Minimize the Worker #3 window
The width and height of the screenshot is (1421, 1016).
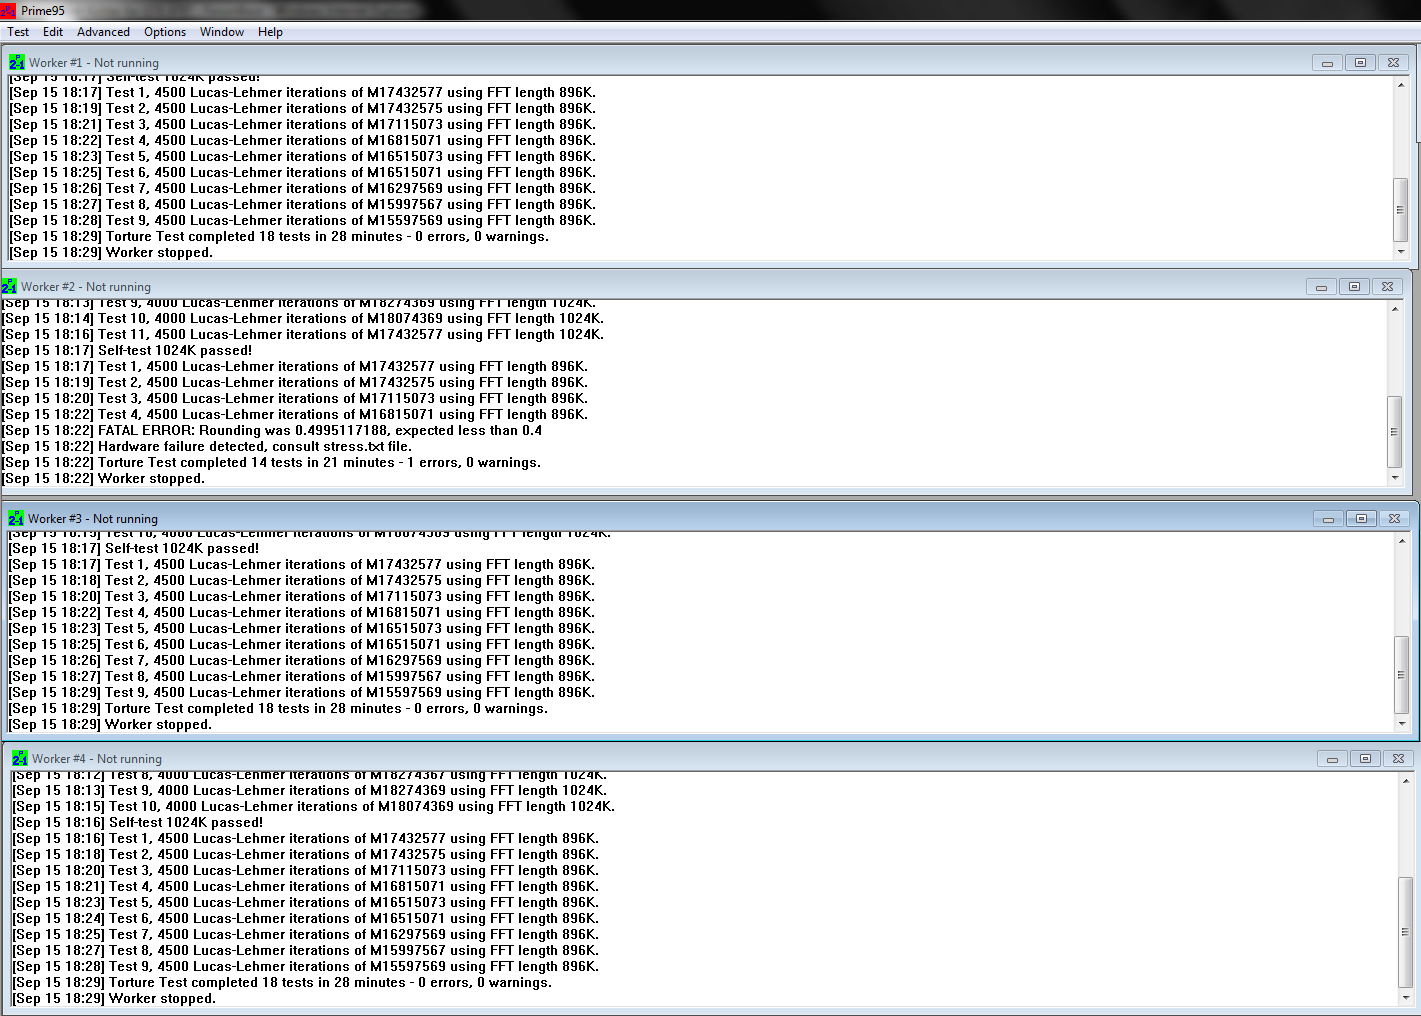tap(1329, 518)
